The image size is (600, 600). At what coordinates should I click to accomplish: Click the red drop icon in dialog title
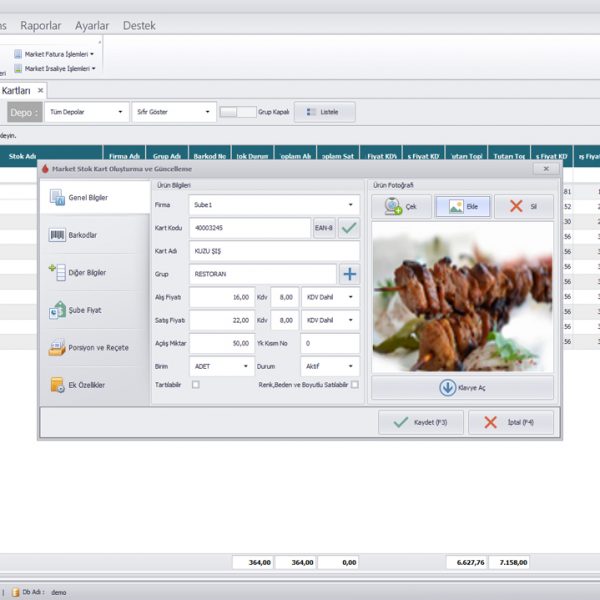click(x=45, y=169)
